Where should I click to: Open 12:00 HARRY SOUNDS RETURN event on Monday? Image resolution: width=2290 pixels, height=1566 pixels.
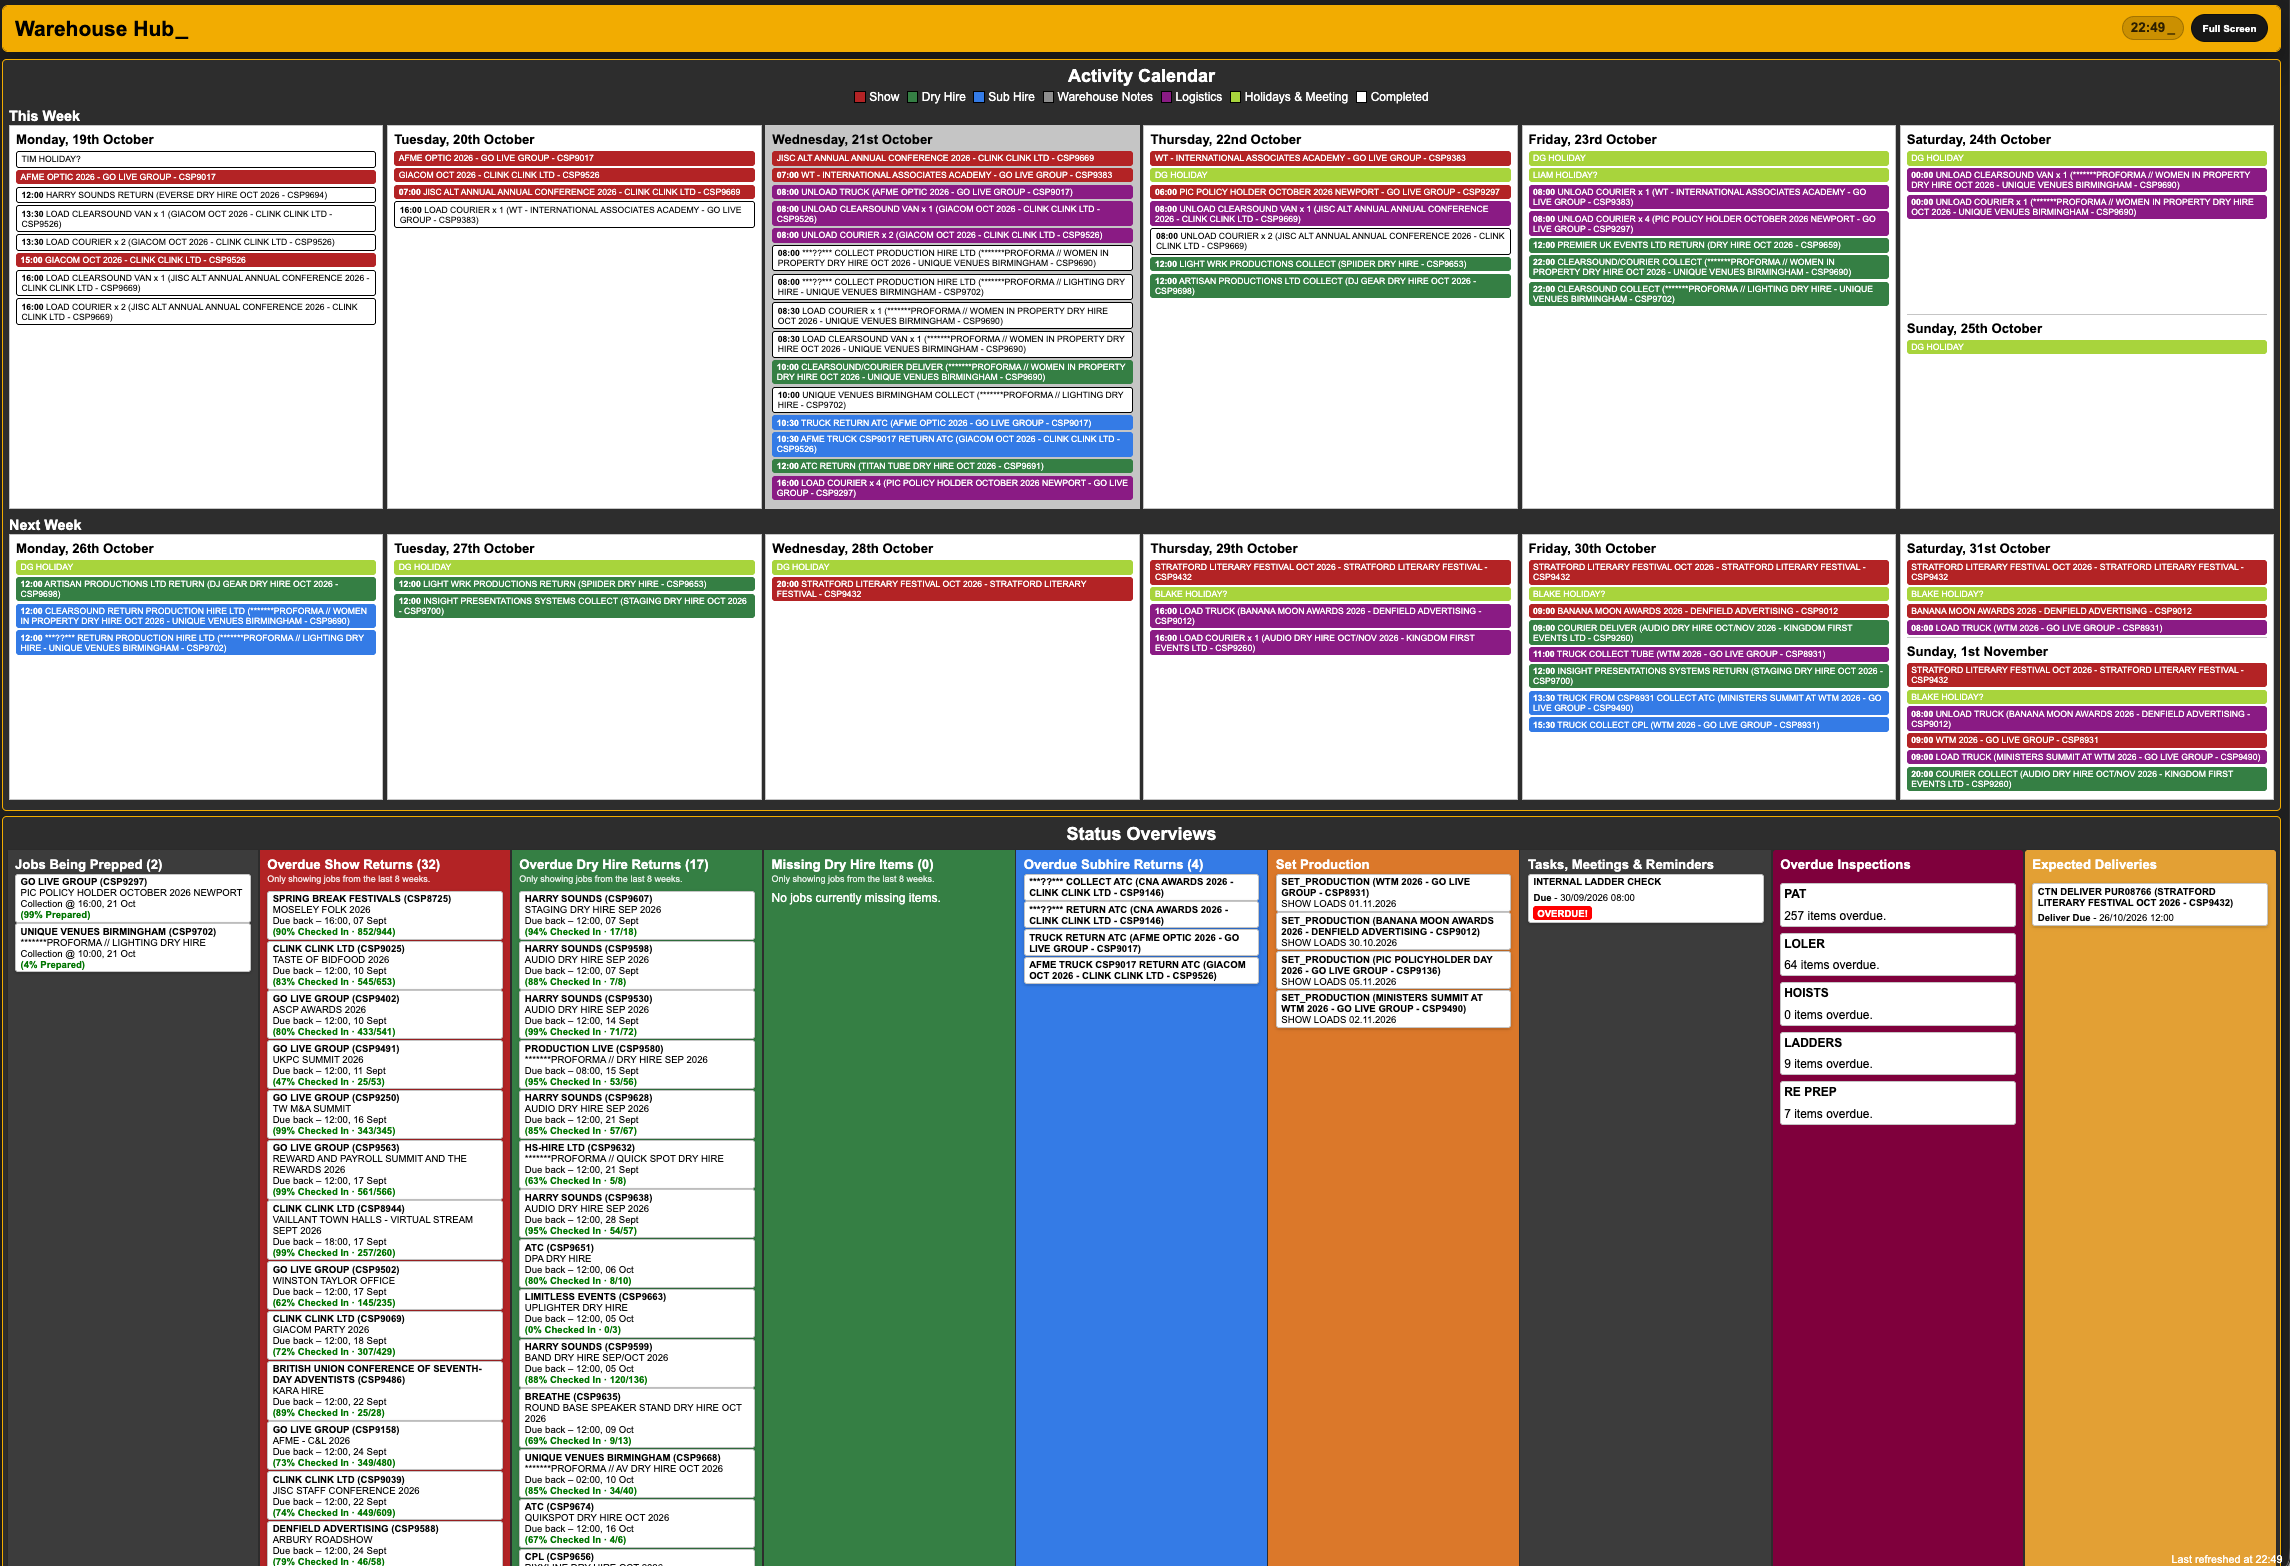(x=196, y=195)
